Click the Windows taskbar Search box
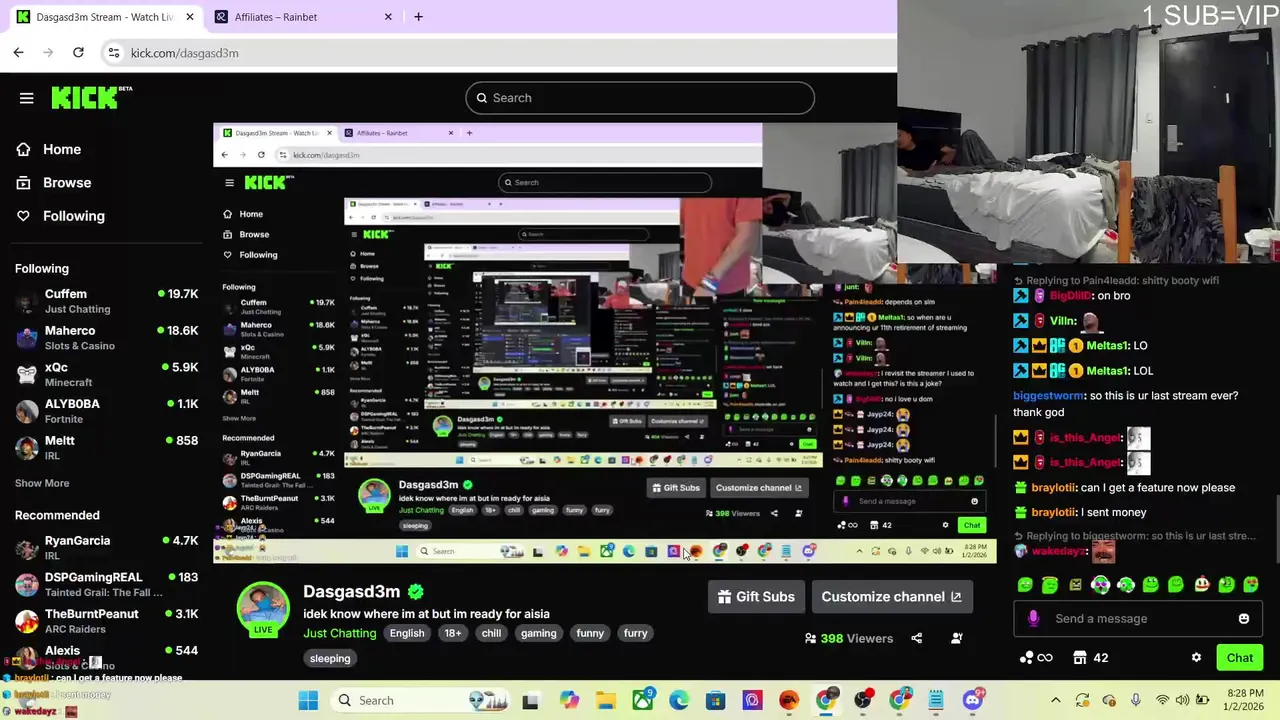The height and width of the screenshot is (720, 1280). tap(420, 701)
